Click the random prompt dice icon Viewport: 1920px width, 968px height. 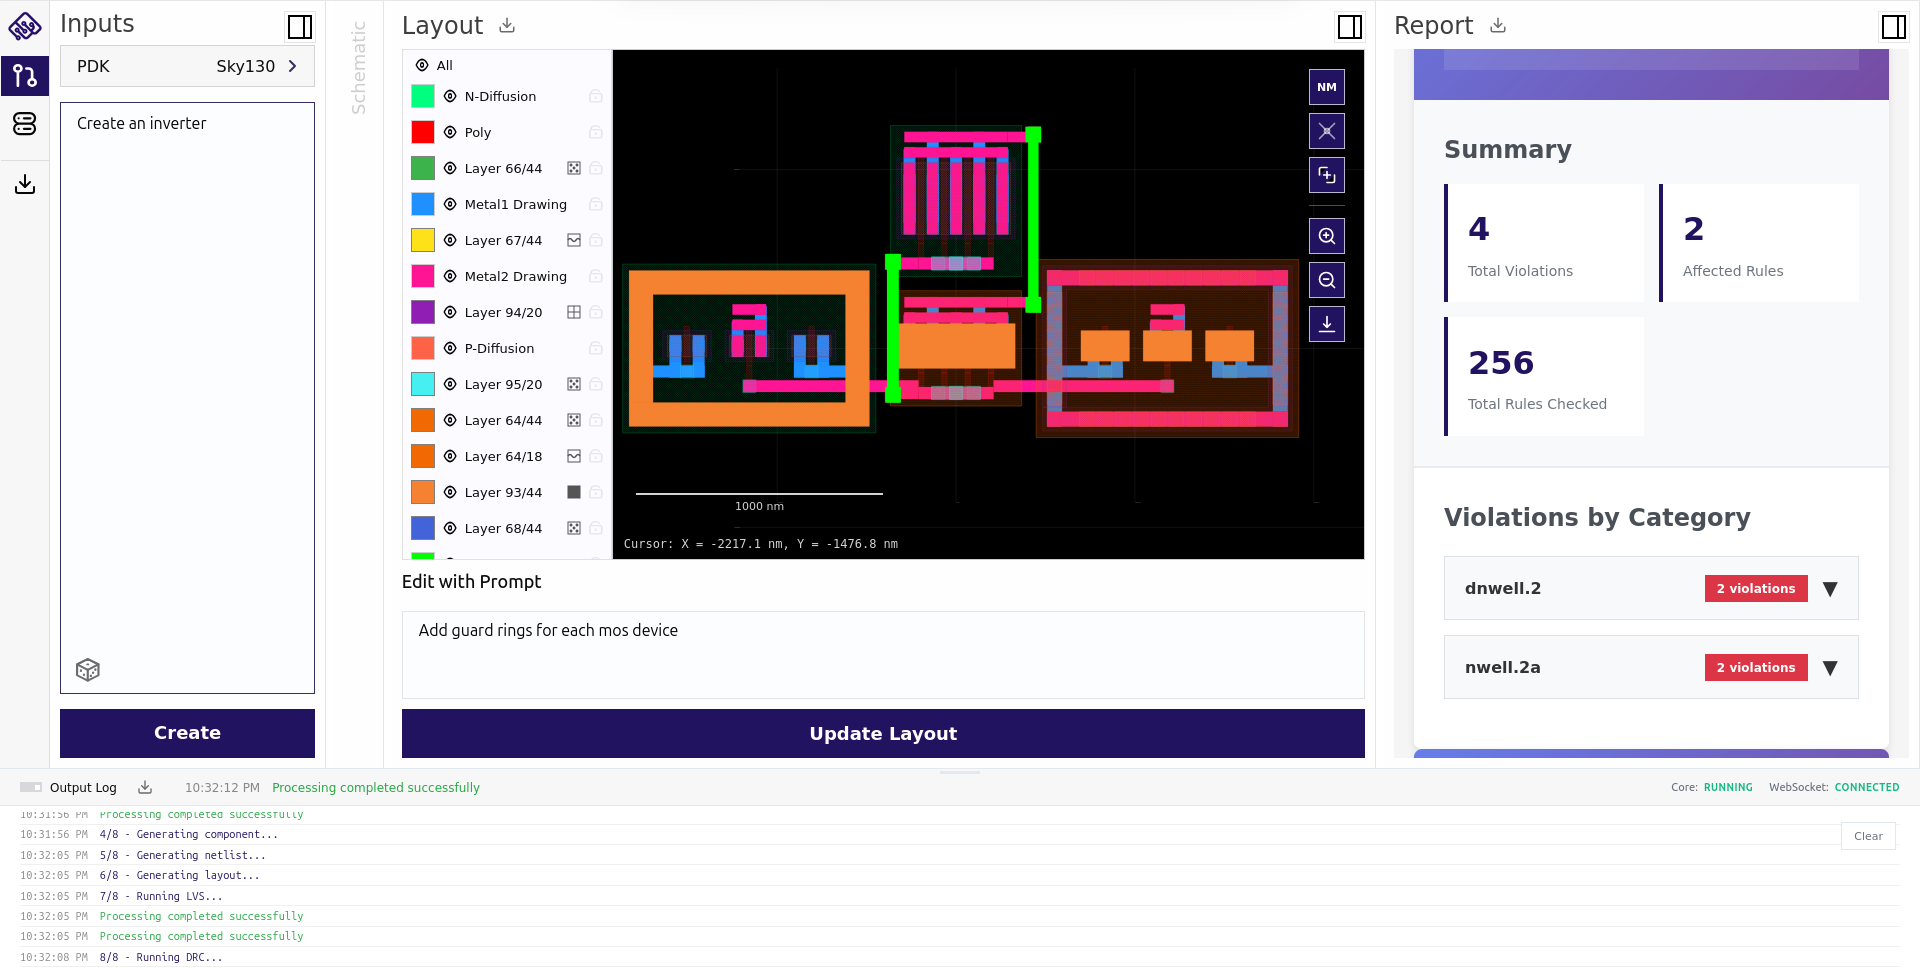88,670
